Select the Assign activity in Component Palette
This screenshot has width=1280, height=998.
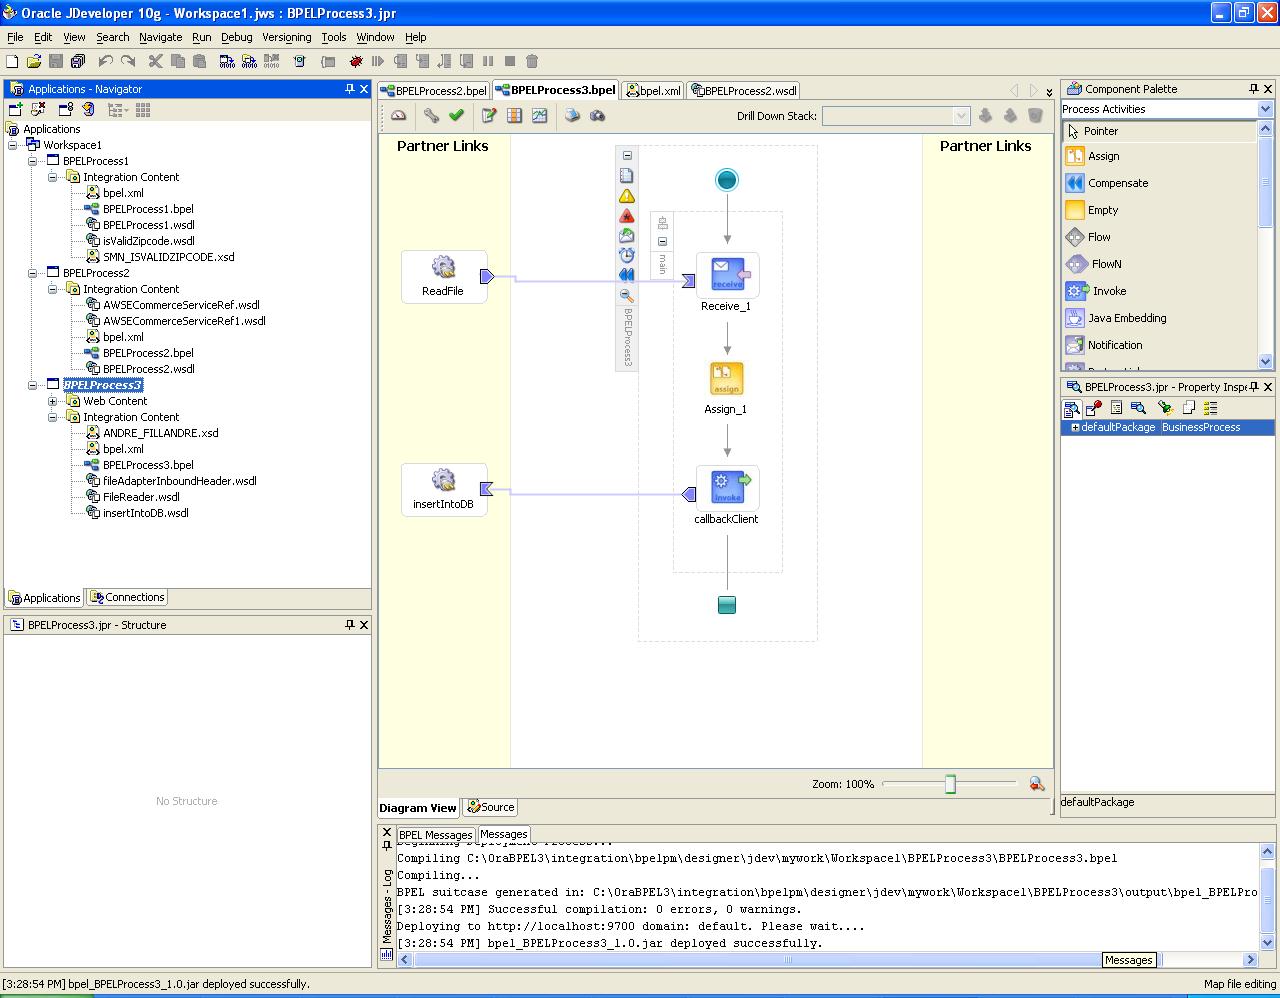click(x=1103, y=156)
